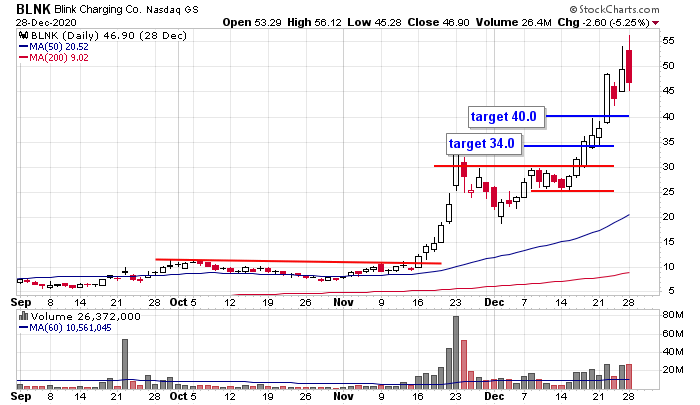Click the red down arrow beside the change
Image resolution: width=700 pixels, height=405 pixels.
(655, 23)
